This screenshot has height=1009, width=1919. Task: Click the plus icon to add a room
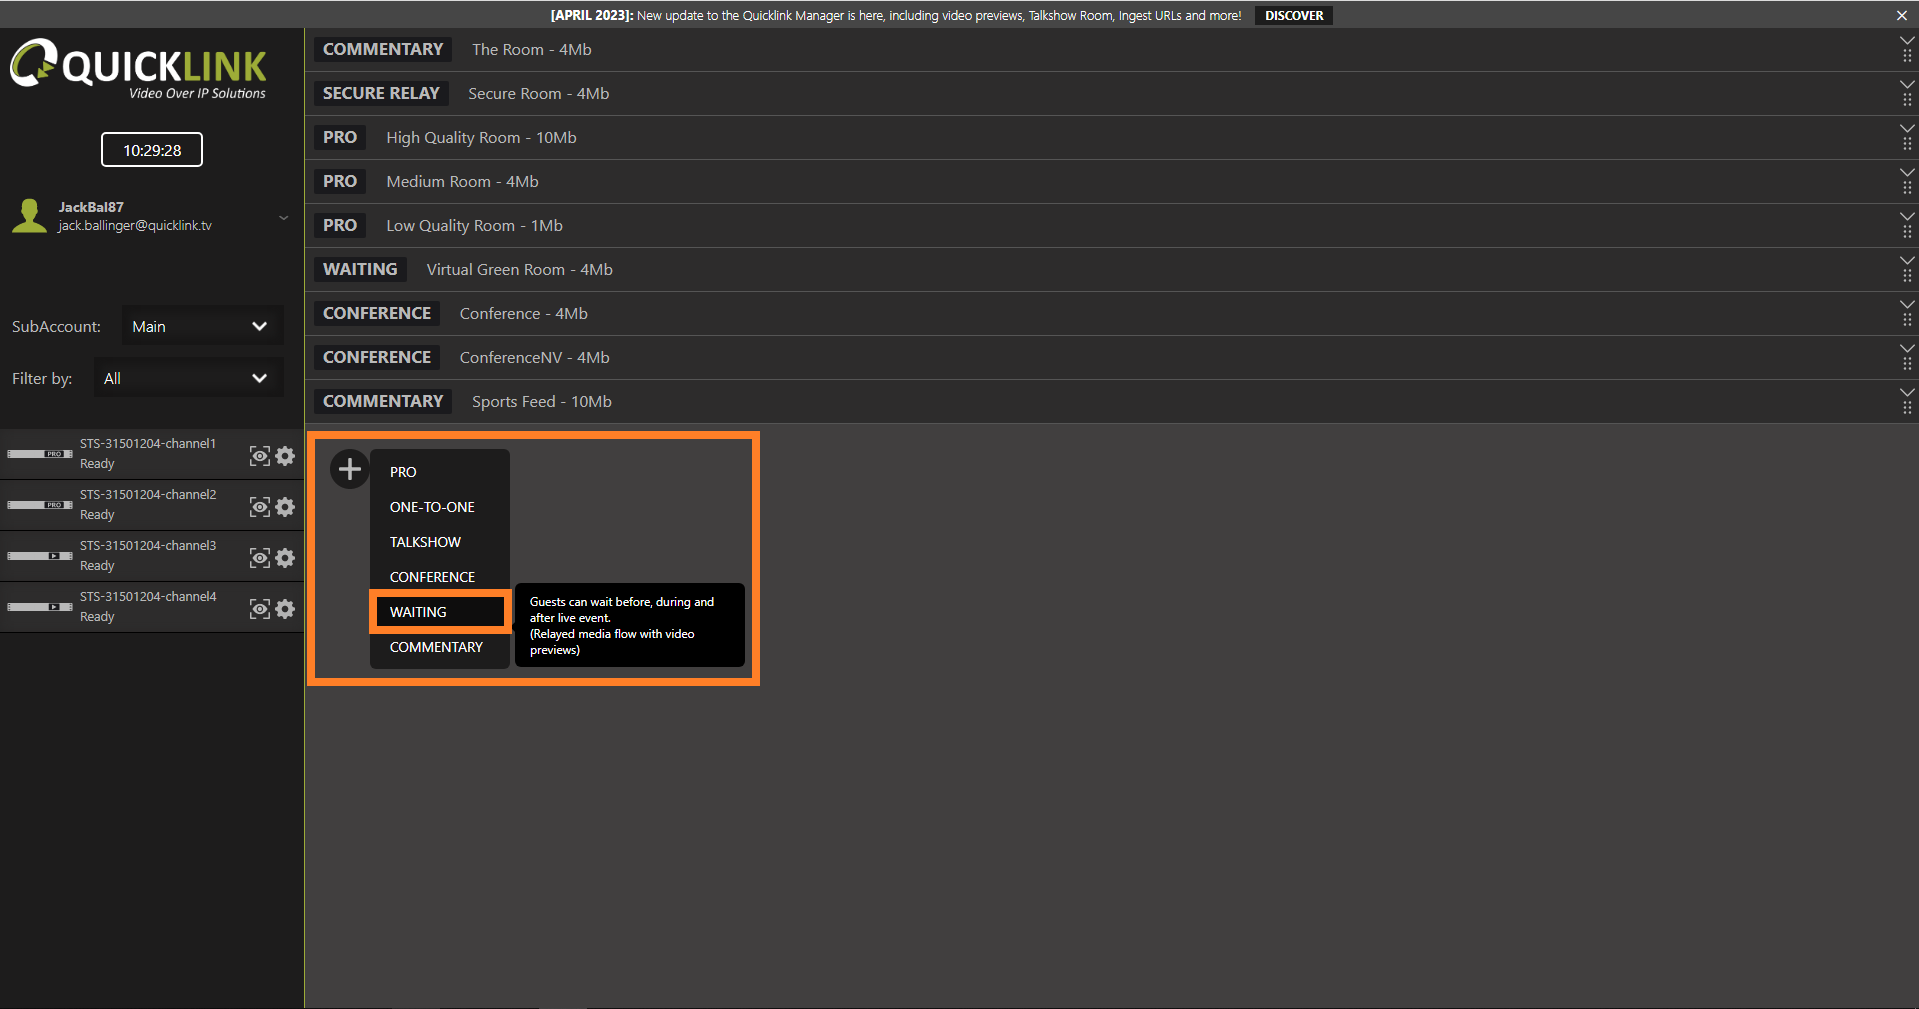(x=350, y=468)
